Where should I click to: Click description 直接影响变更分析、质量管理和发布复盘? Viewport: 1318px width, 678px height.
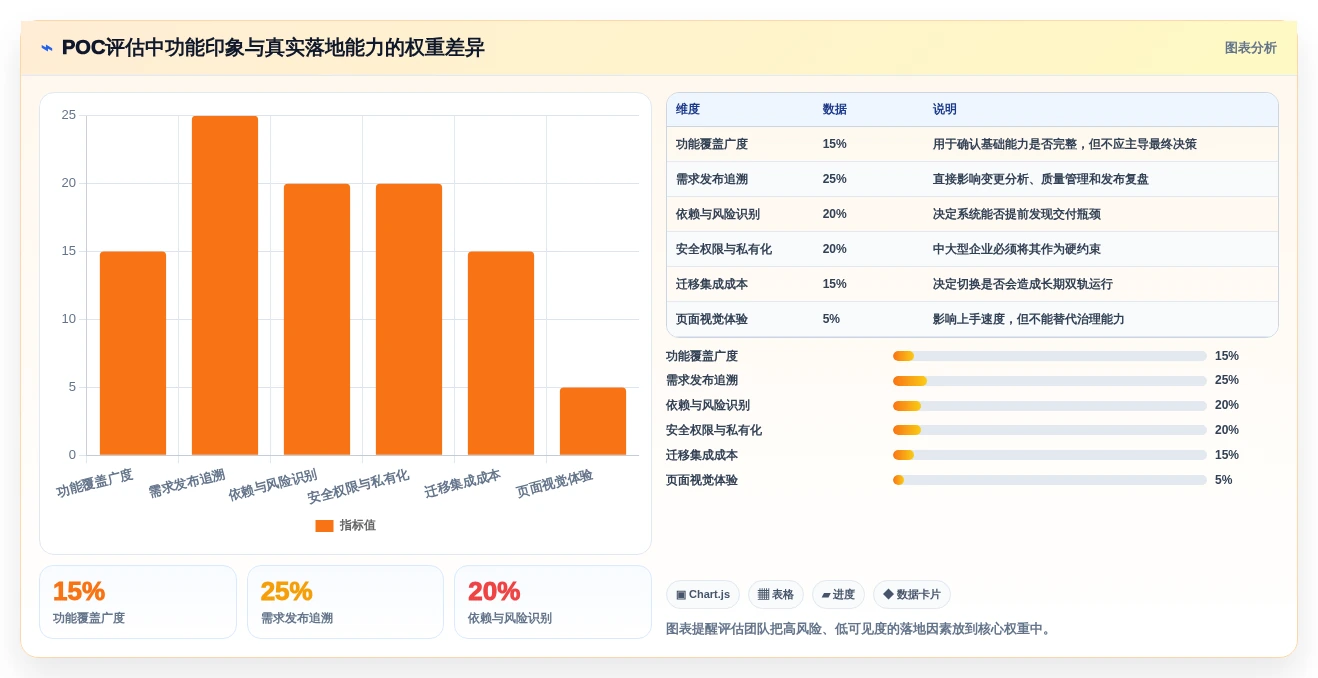click(1041, 179)
